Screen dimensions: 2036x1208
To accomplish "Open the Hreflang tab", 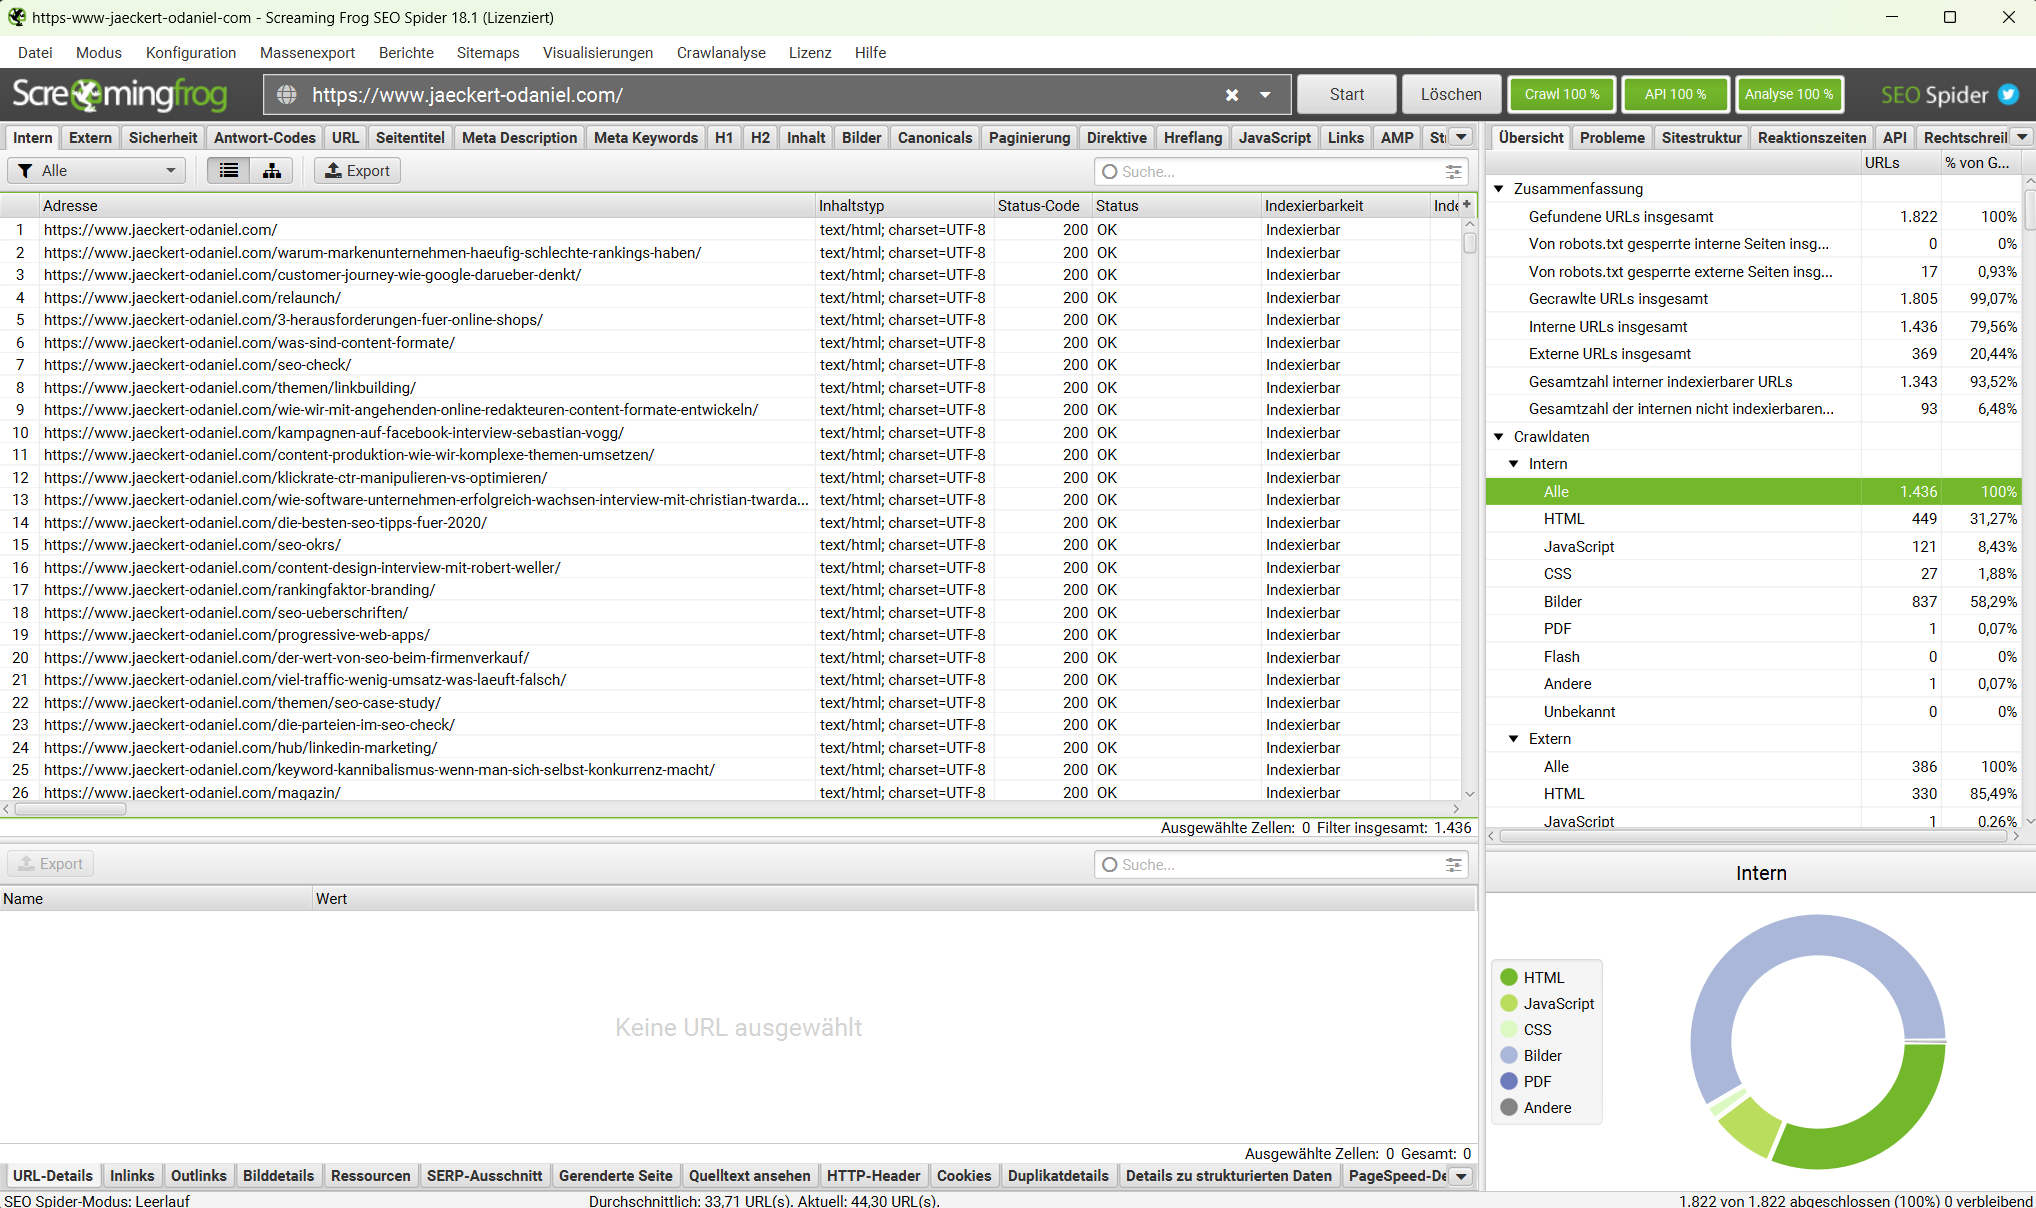I will pos(1193,137).
